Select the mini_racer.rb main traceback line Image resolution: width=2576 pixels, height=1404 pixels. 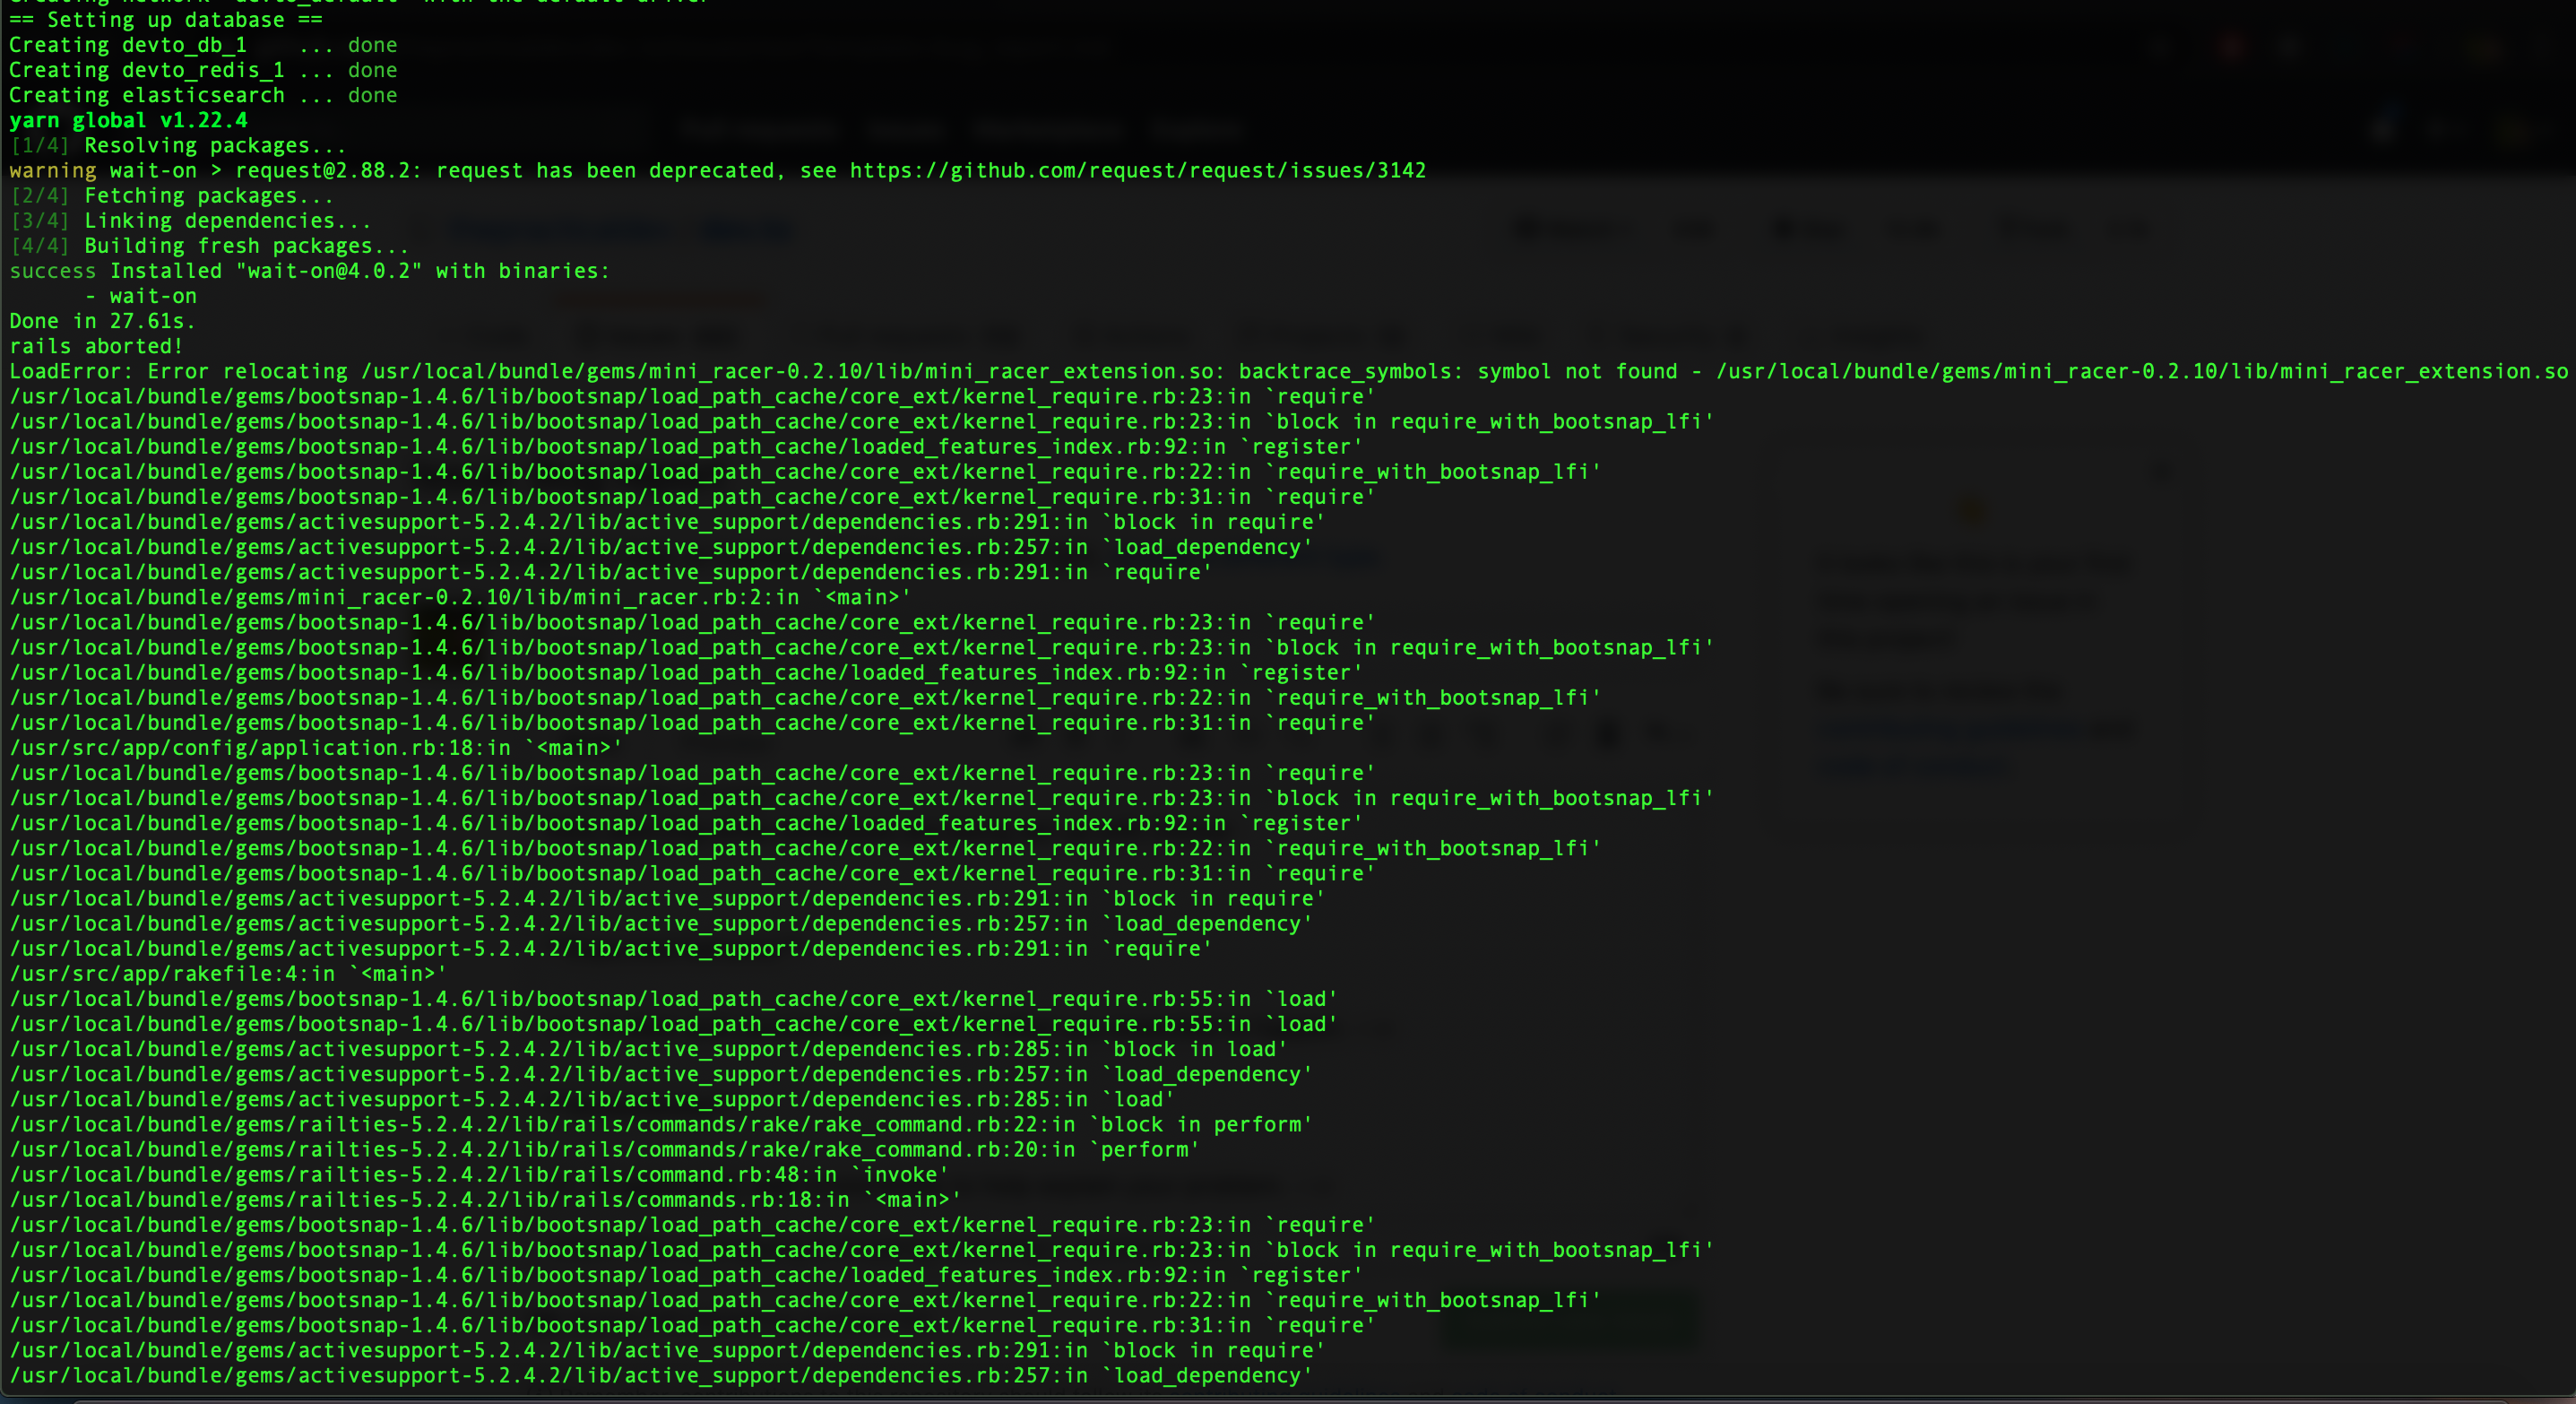coord(455,597)
